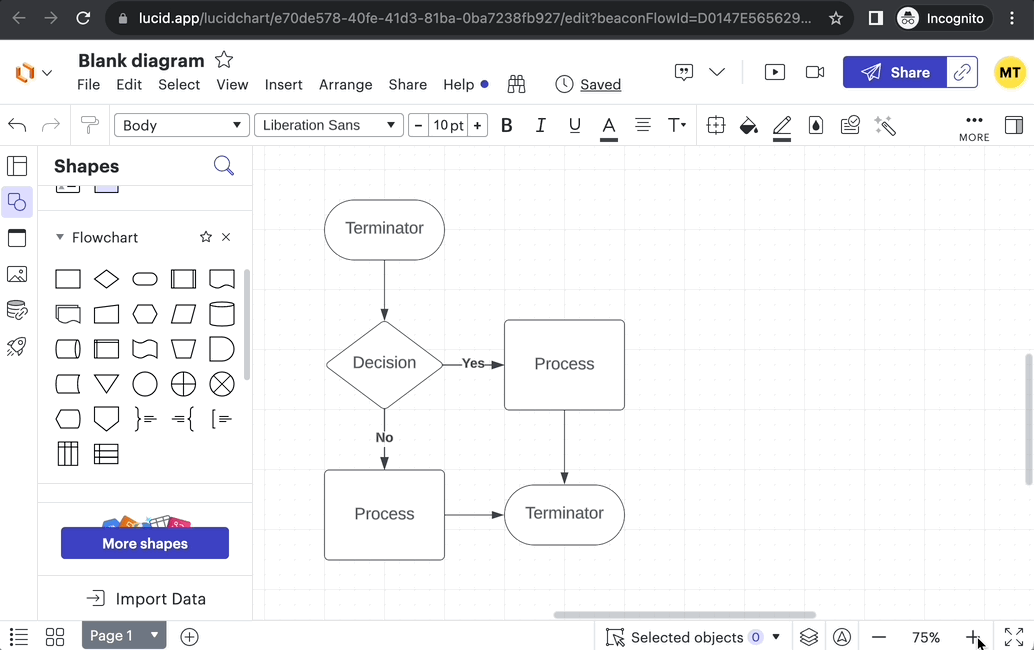The height and width of the screenshot is (650, 1034).
Task: Open the data linking panel in the sidebar
Action: [x=17, y=310]
